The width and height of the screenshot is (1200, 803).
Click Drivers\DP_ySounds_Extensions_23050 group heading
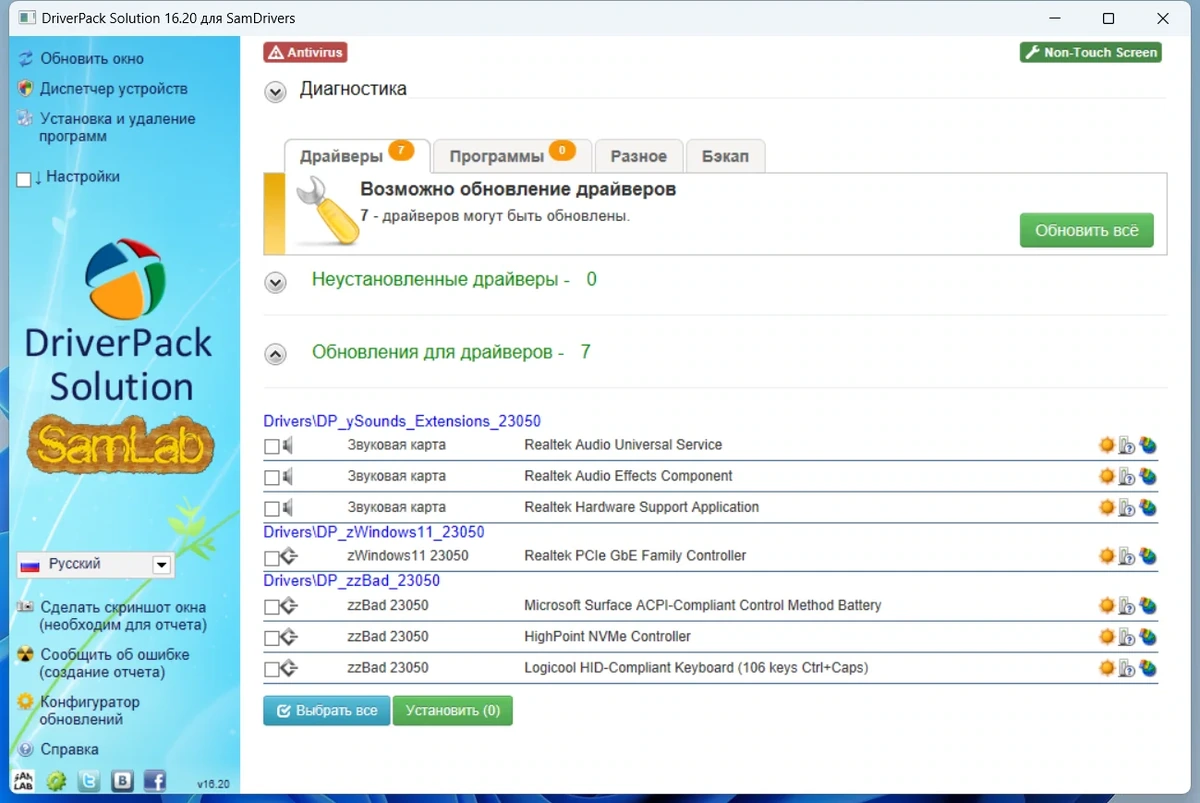pyautogui.click(x=402, y=421)
